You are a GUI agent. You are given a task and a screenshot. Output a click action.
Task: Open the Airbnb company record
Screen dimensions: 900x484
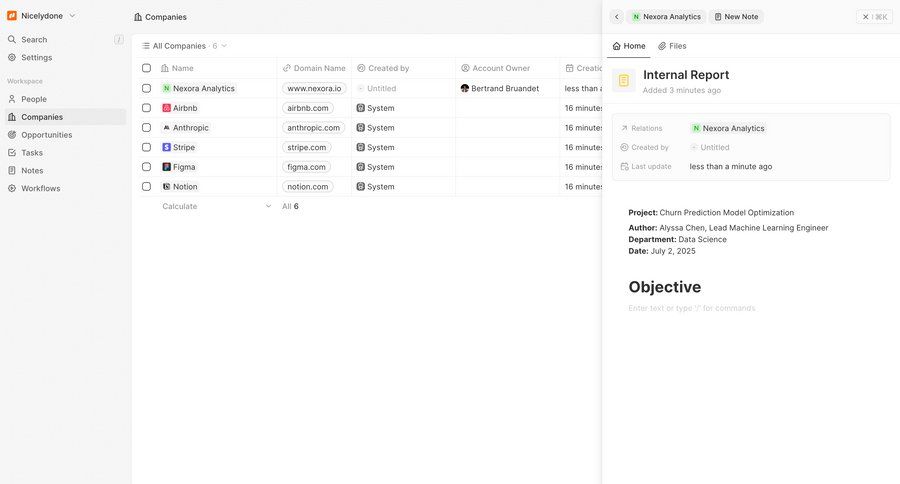(180, 108)
